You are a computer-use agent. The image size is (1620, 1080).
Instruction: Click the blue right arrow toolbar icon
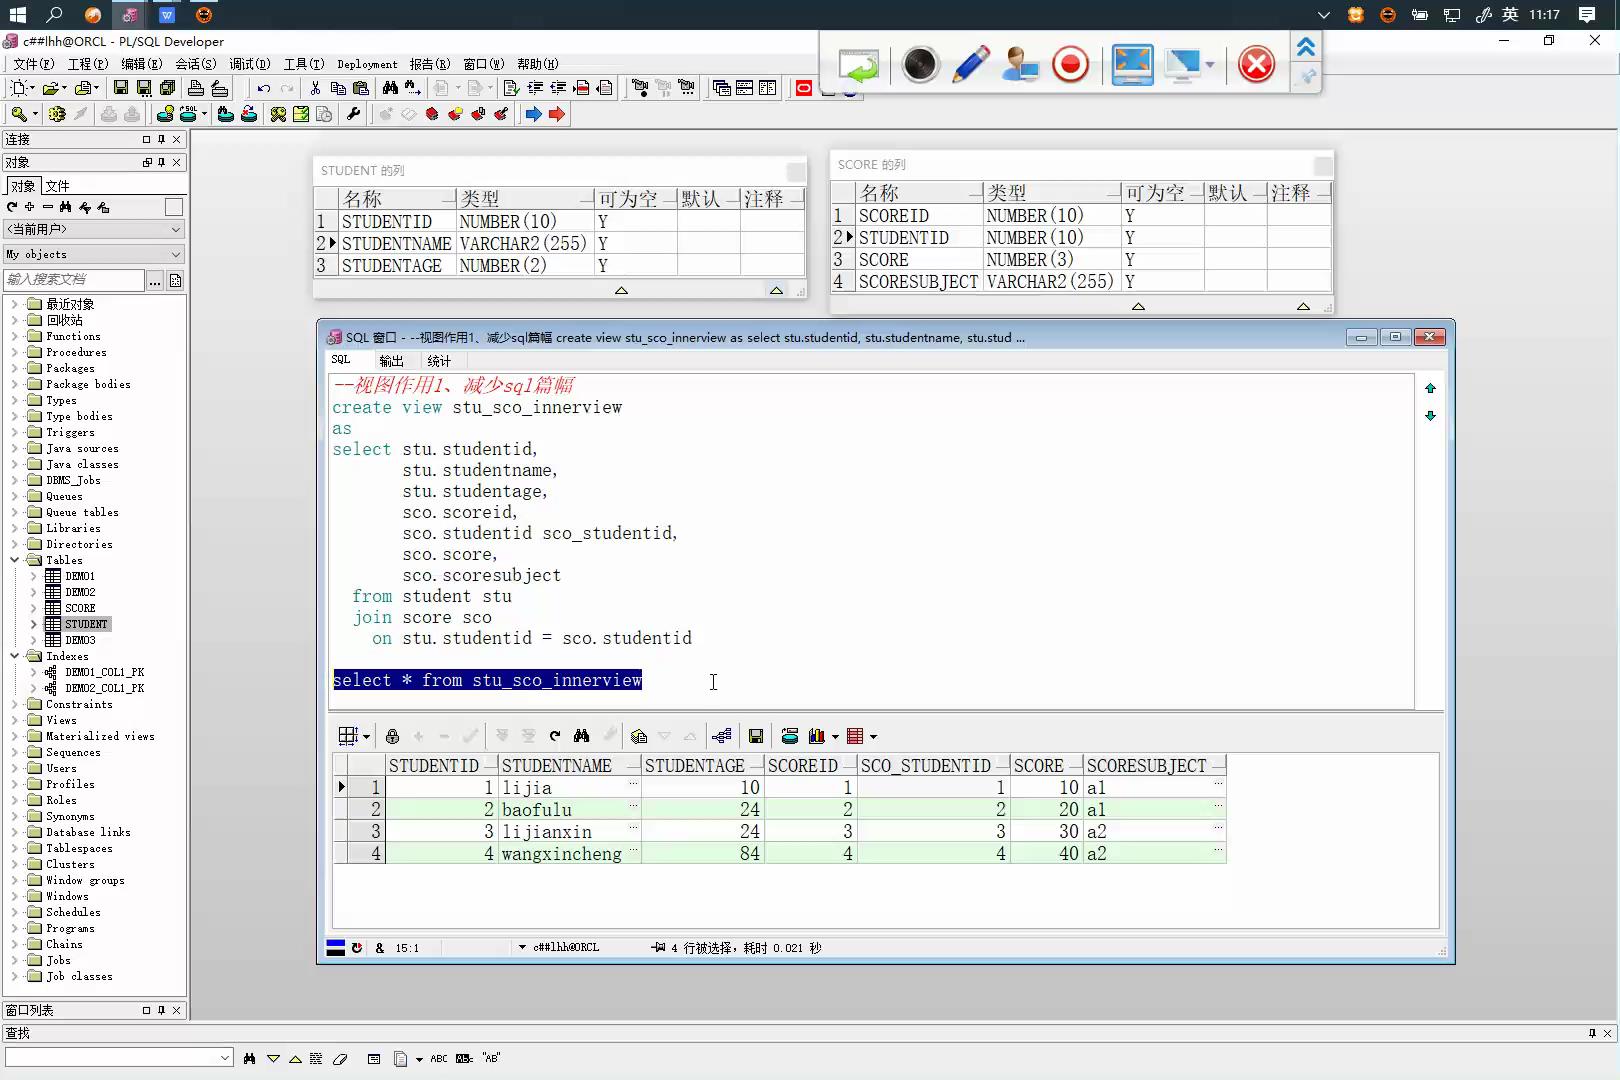[534, 114]
